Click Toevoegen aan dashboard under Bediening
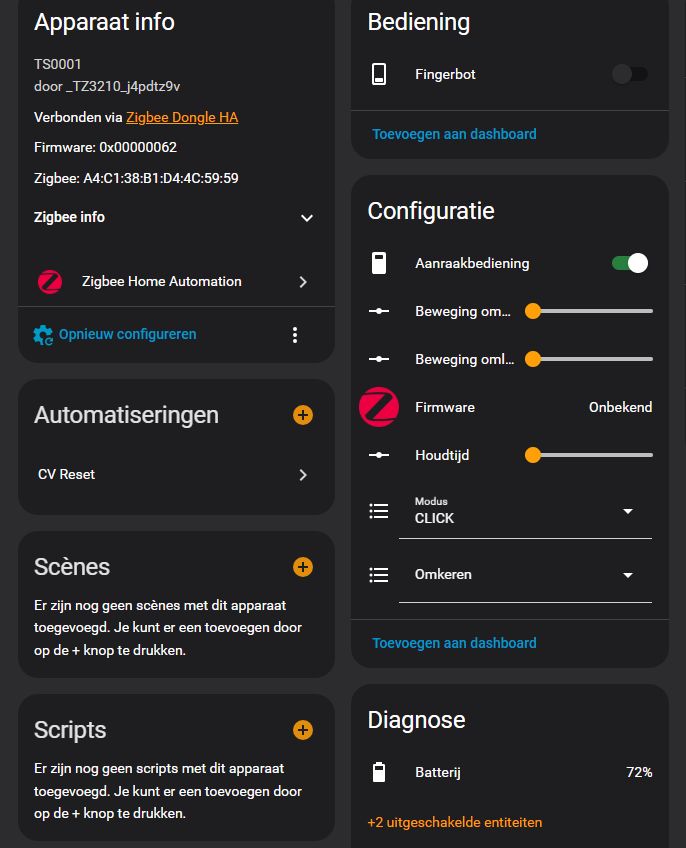Image resolution: width=686 pixels, height=848 pixels. coord(454,134)
